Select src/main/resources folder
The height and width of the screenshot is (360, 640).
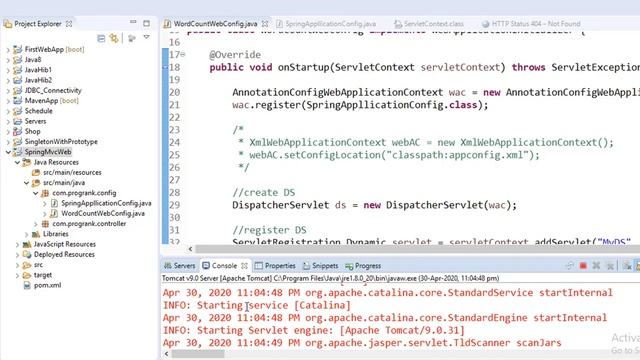(72, 172)
